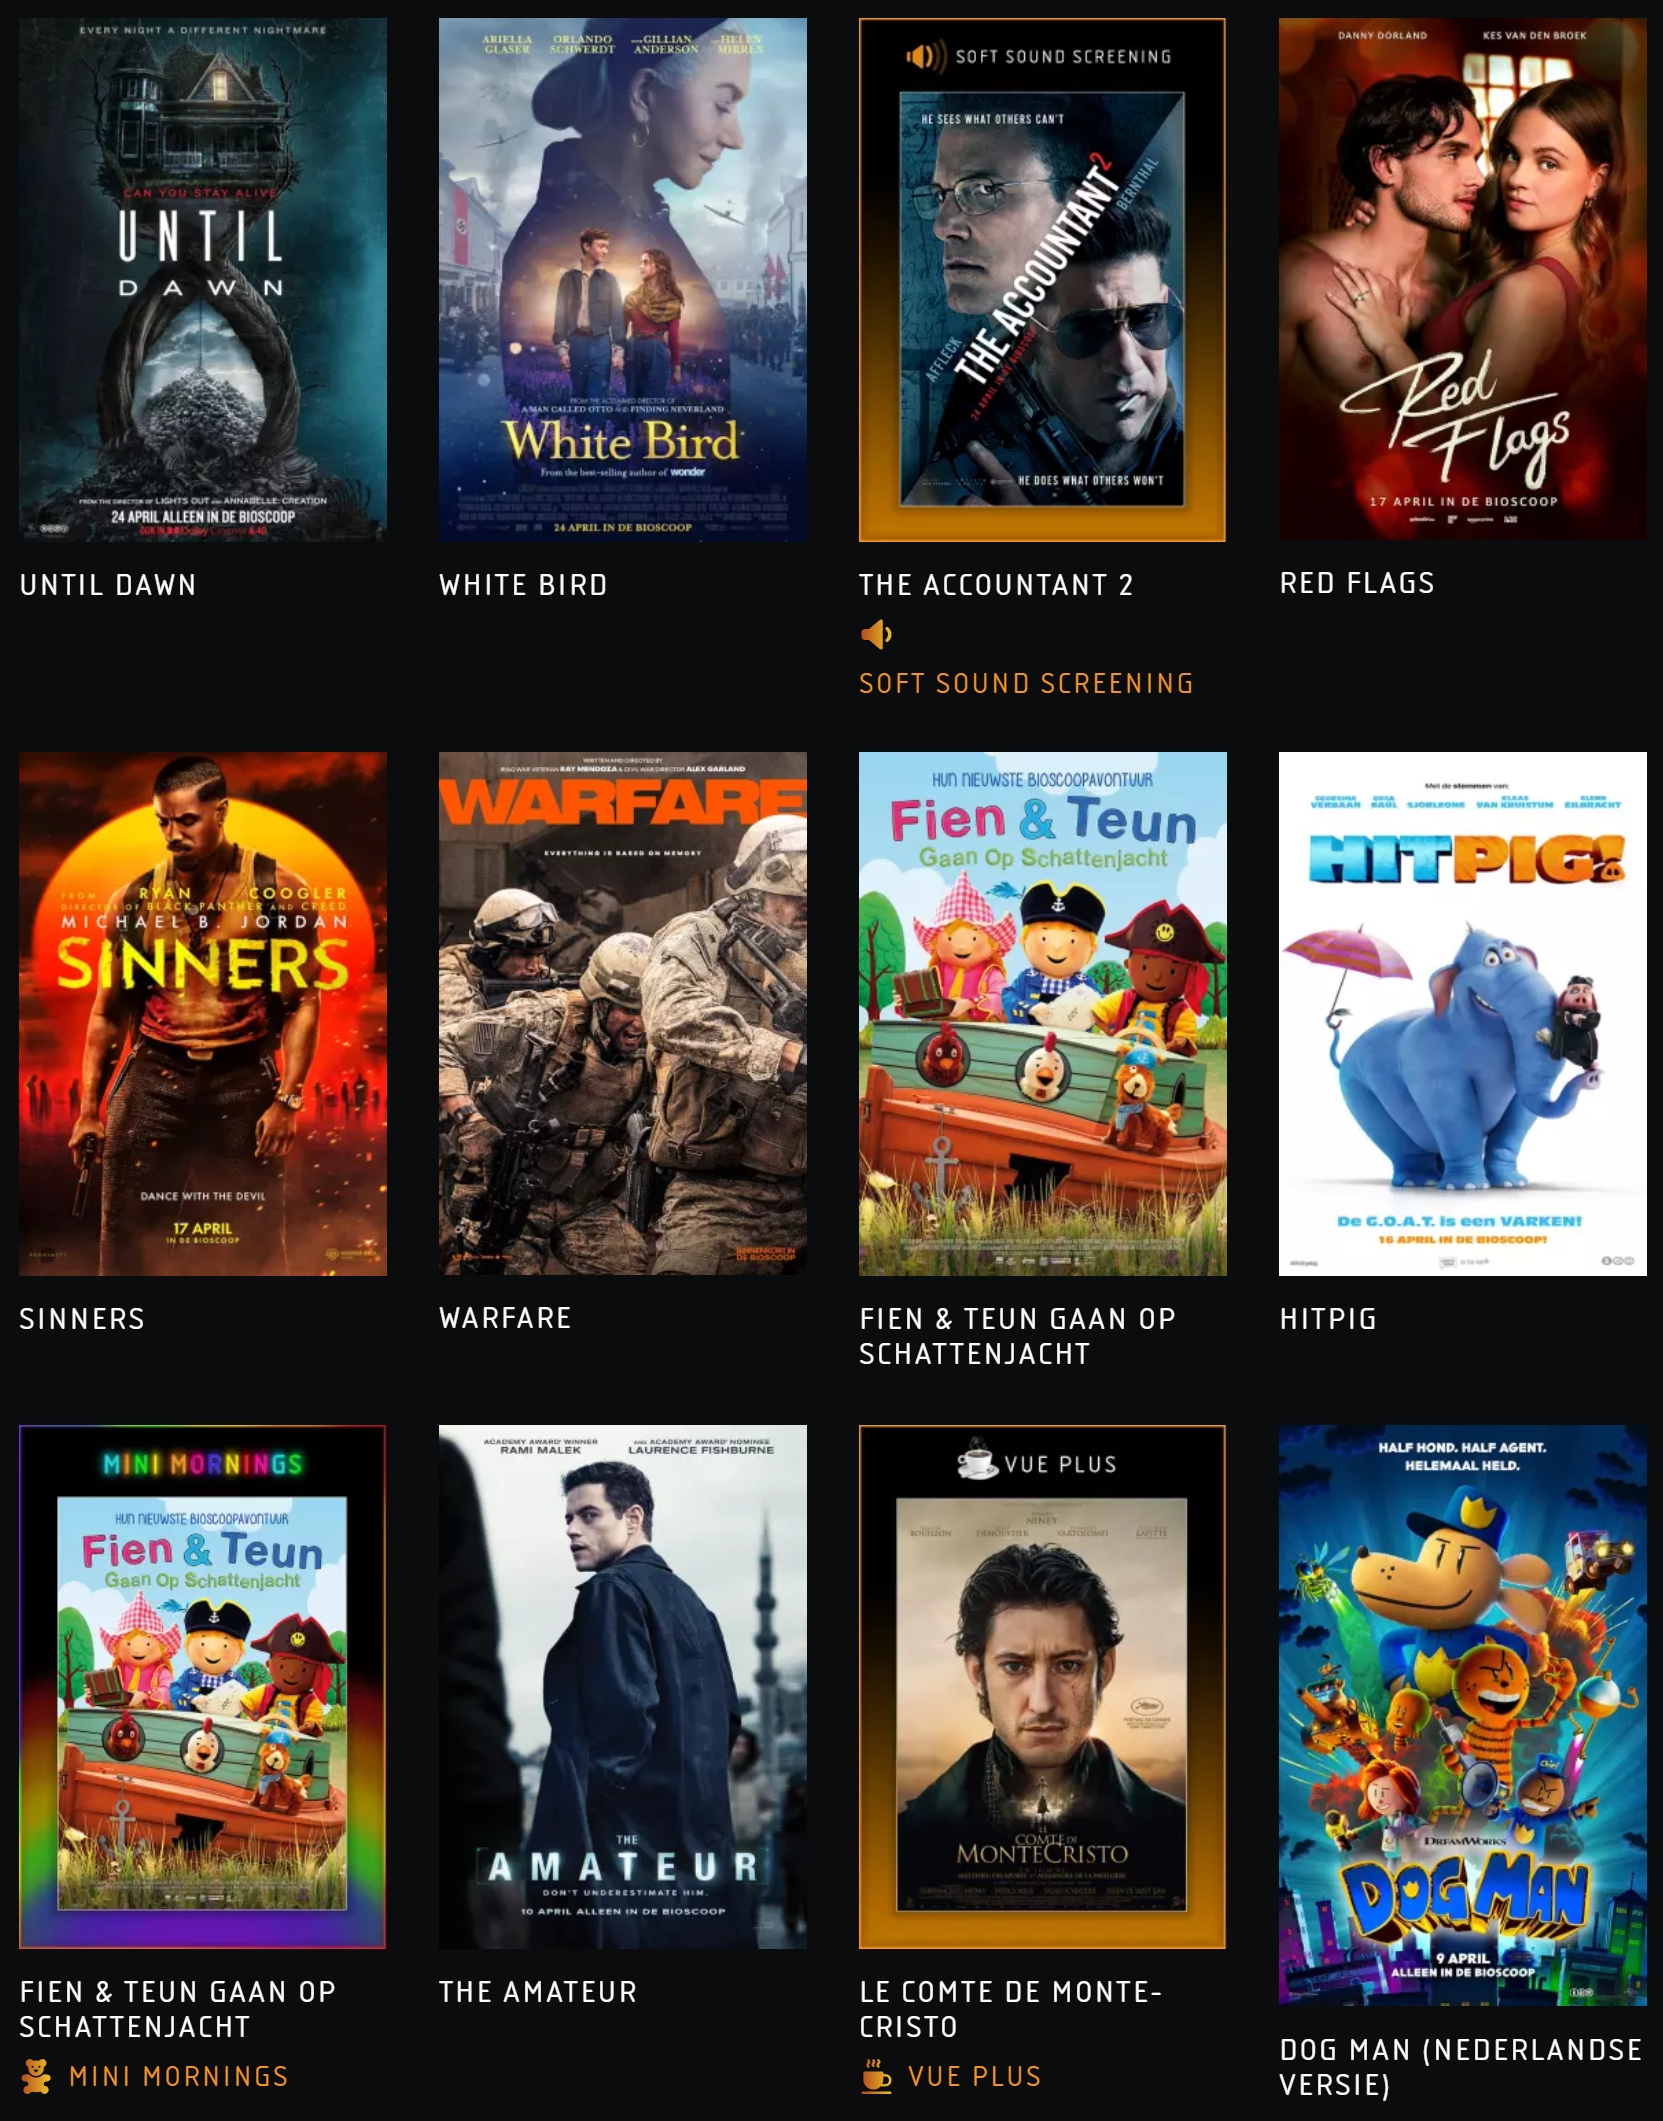Select the Sinners movie poster
Viewport: 1663px width, 2121px height.
(x=203, y=1013)
